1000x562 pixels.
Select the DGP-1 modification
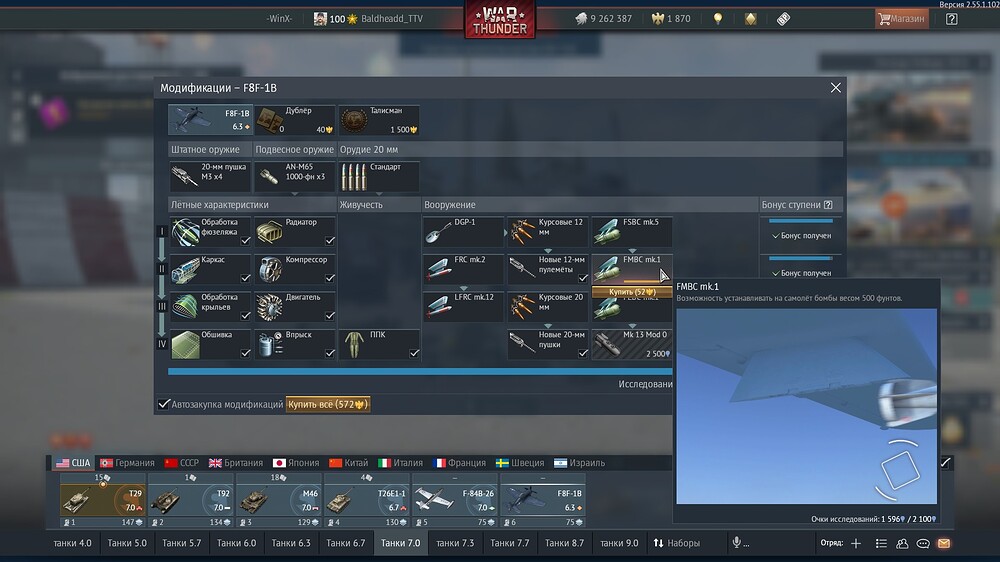463,232
